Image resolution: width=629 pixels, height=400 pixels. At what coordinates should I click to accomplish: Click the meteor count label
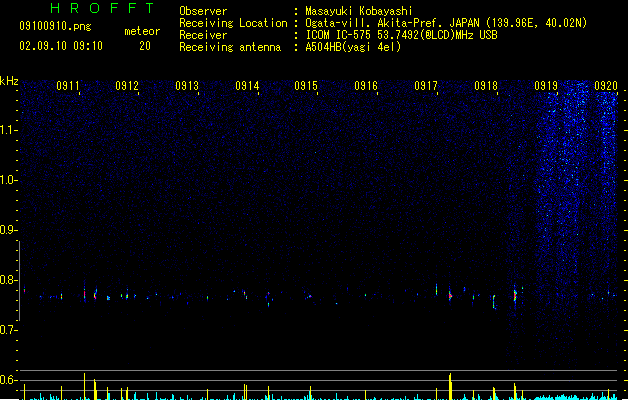142,31
